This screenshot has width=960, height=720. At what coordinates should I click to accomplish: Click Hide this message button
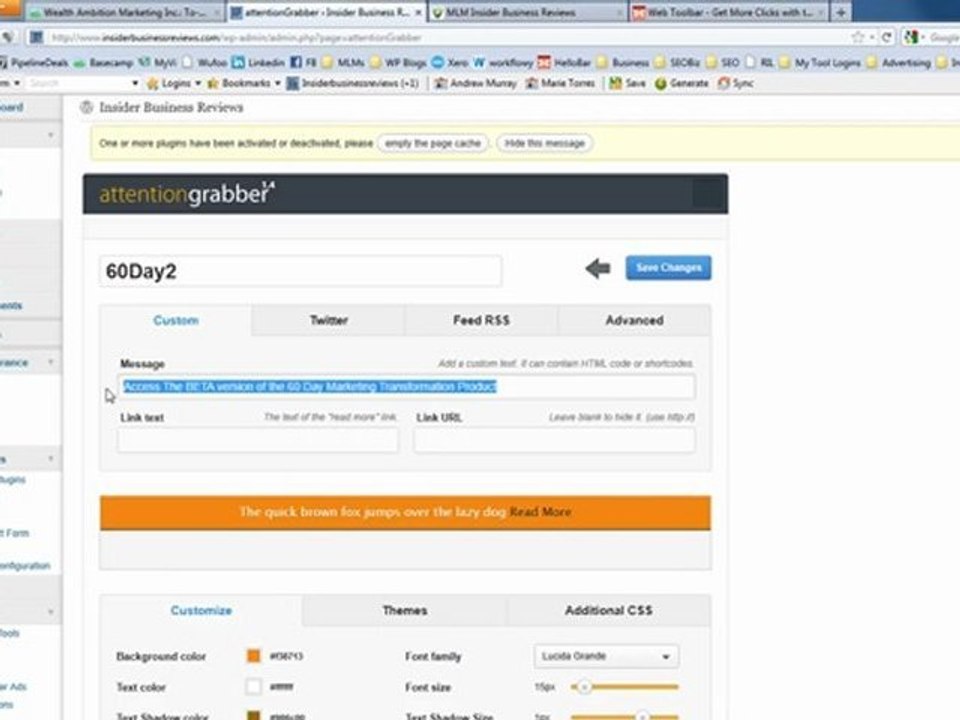pos(544,143)
